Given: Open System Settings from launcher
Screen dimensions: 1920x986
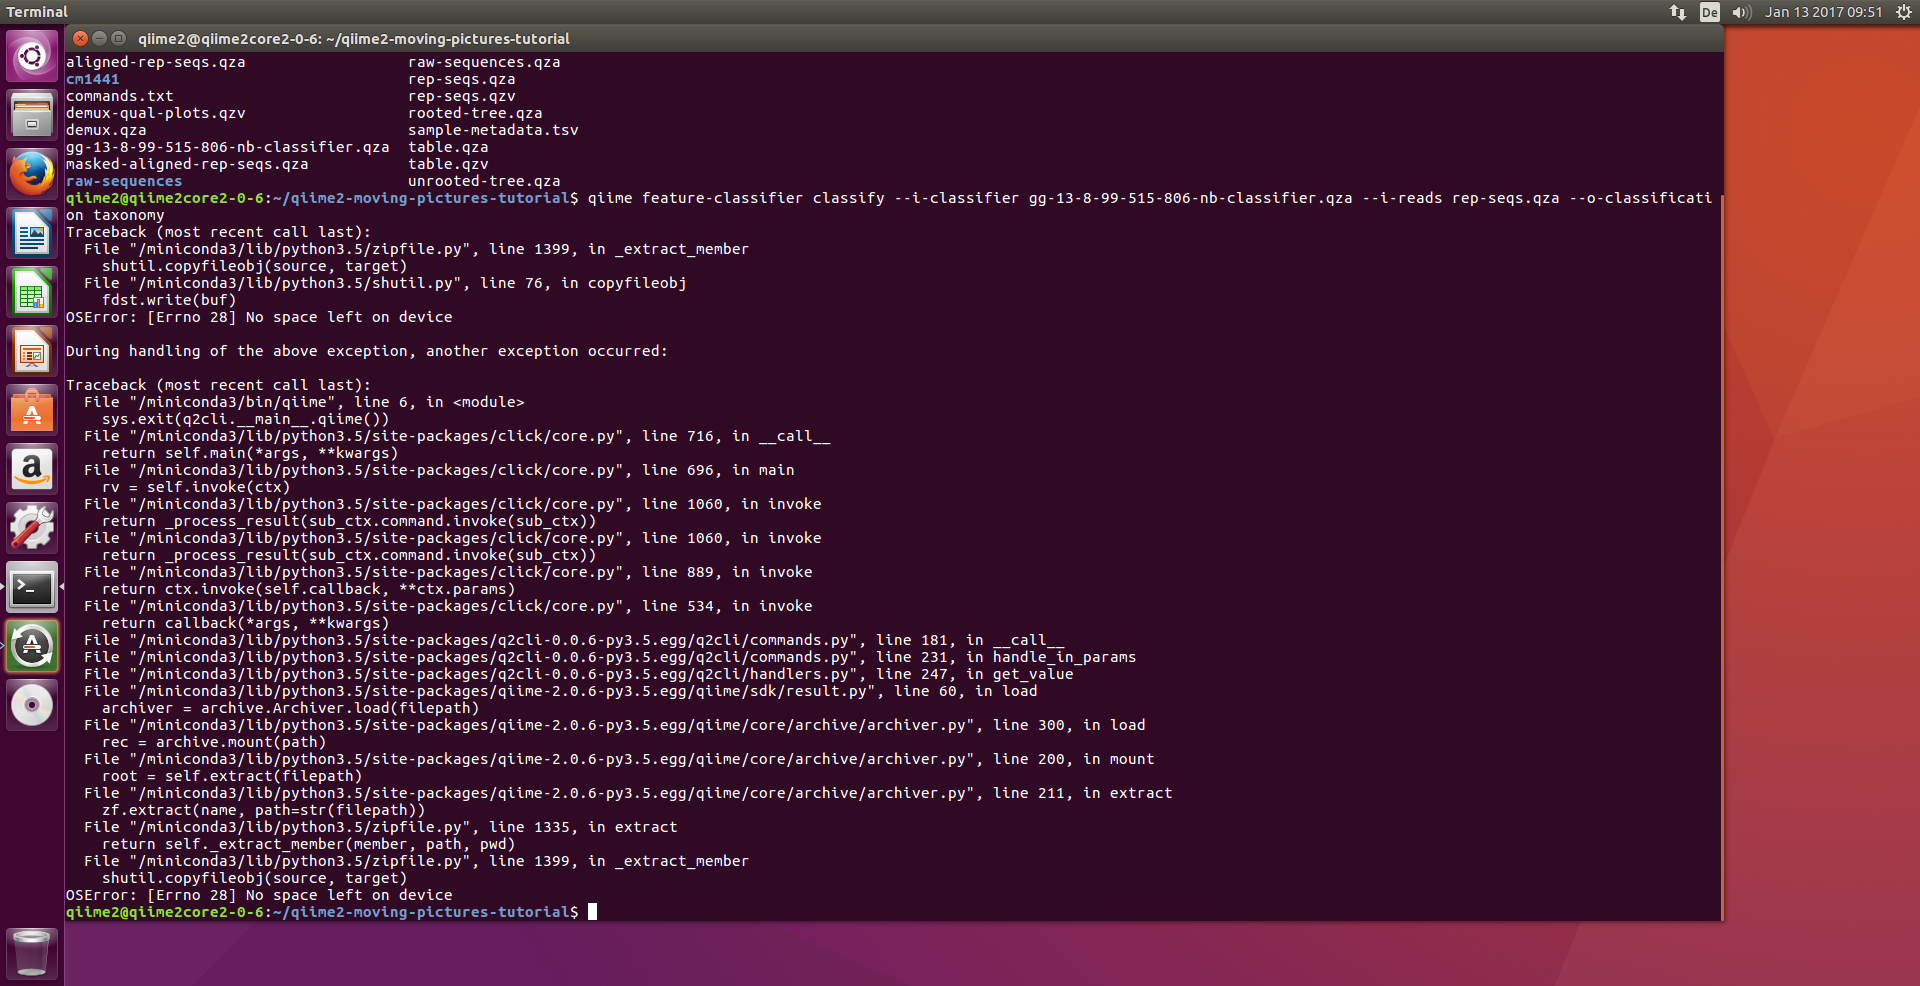Looking at the screenshot, I should 32,528.
